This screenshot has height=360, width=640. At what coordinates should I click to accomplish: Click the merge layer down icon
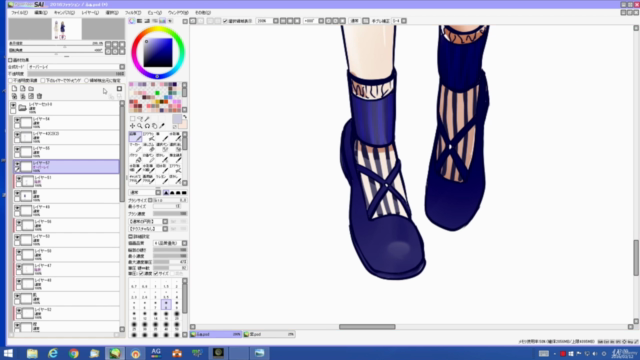[22, 96]
